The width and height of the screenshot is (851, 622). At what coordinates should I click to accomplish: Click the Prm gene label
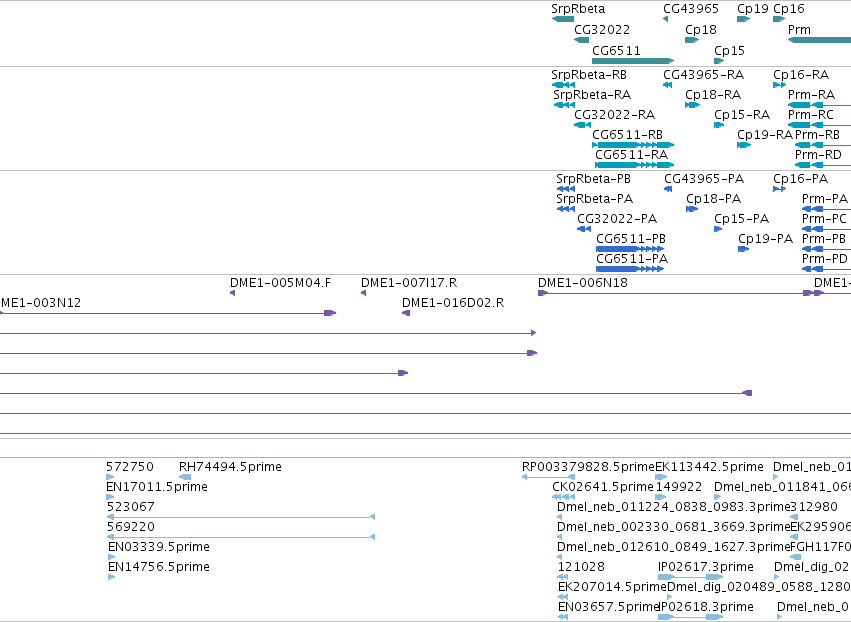point(799,30)
